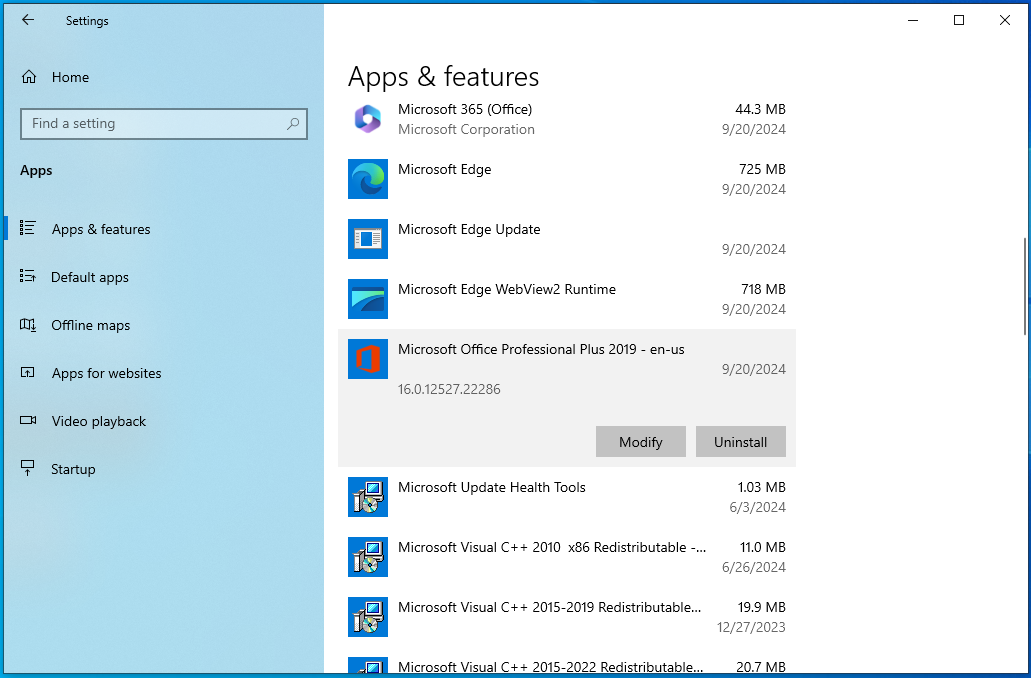
Task: Click the Apps & features sidebar icon
Action: 28,228
